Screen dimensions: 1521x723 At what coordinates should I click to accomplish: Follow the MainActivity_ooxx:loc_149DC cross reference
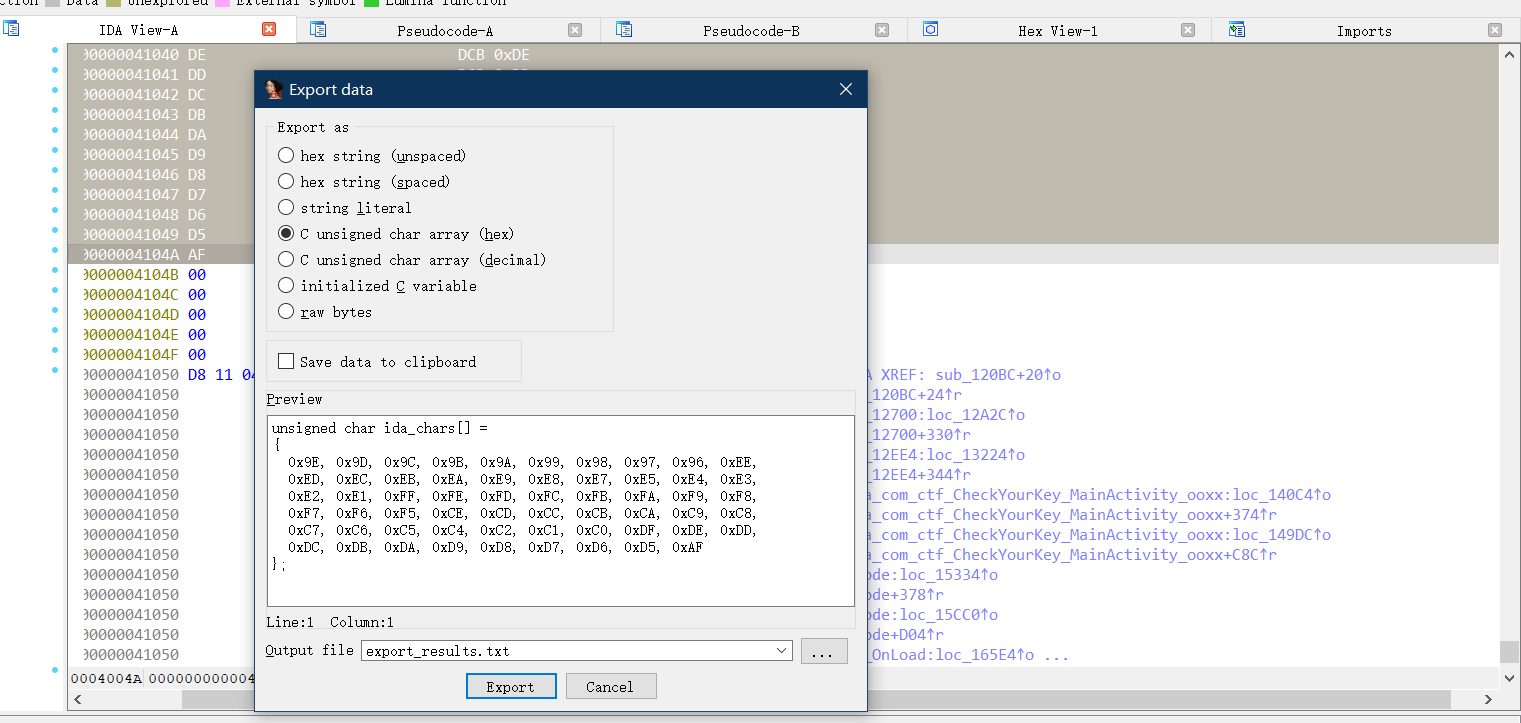(x=1100, y=535)
